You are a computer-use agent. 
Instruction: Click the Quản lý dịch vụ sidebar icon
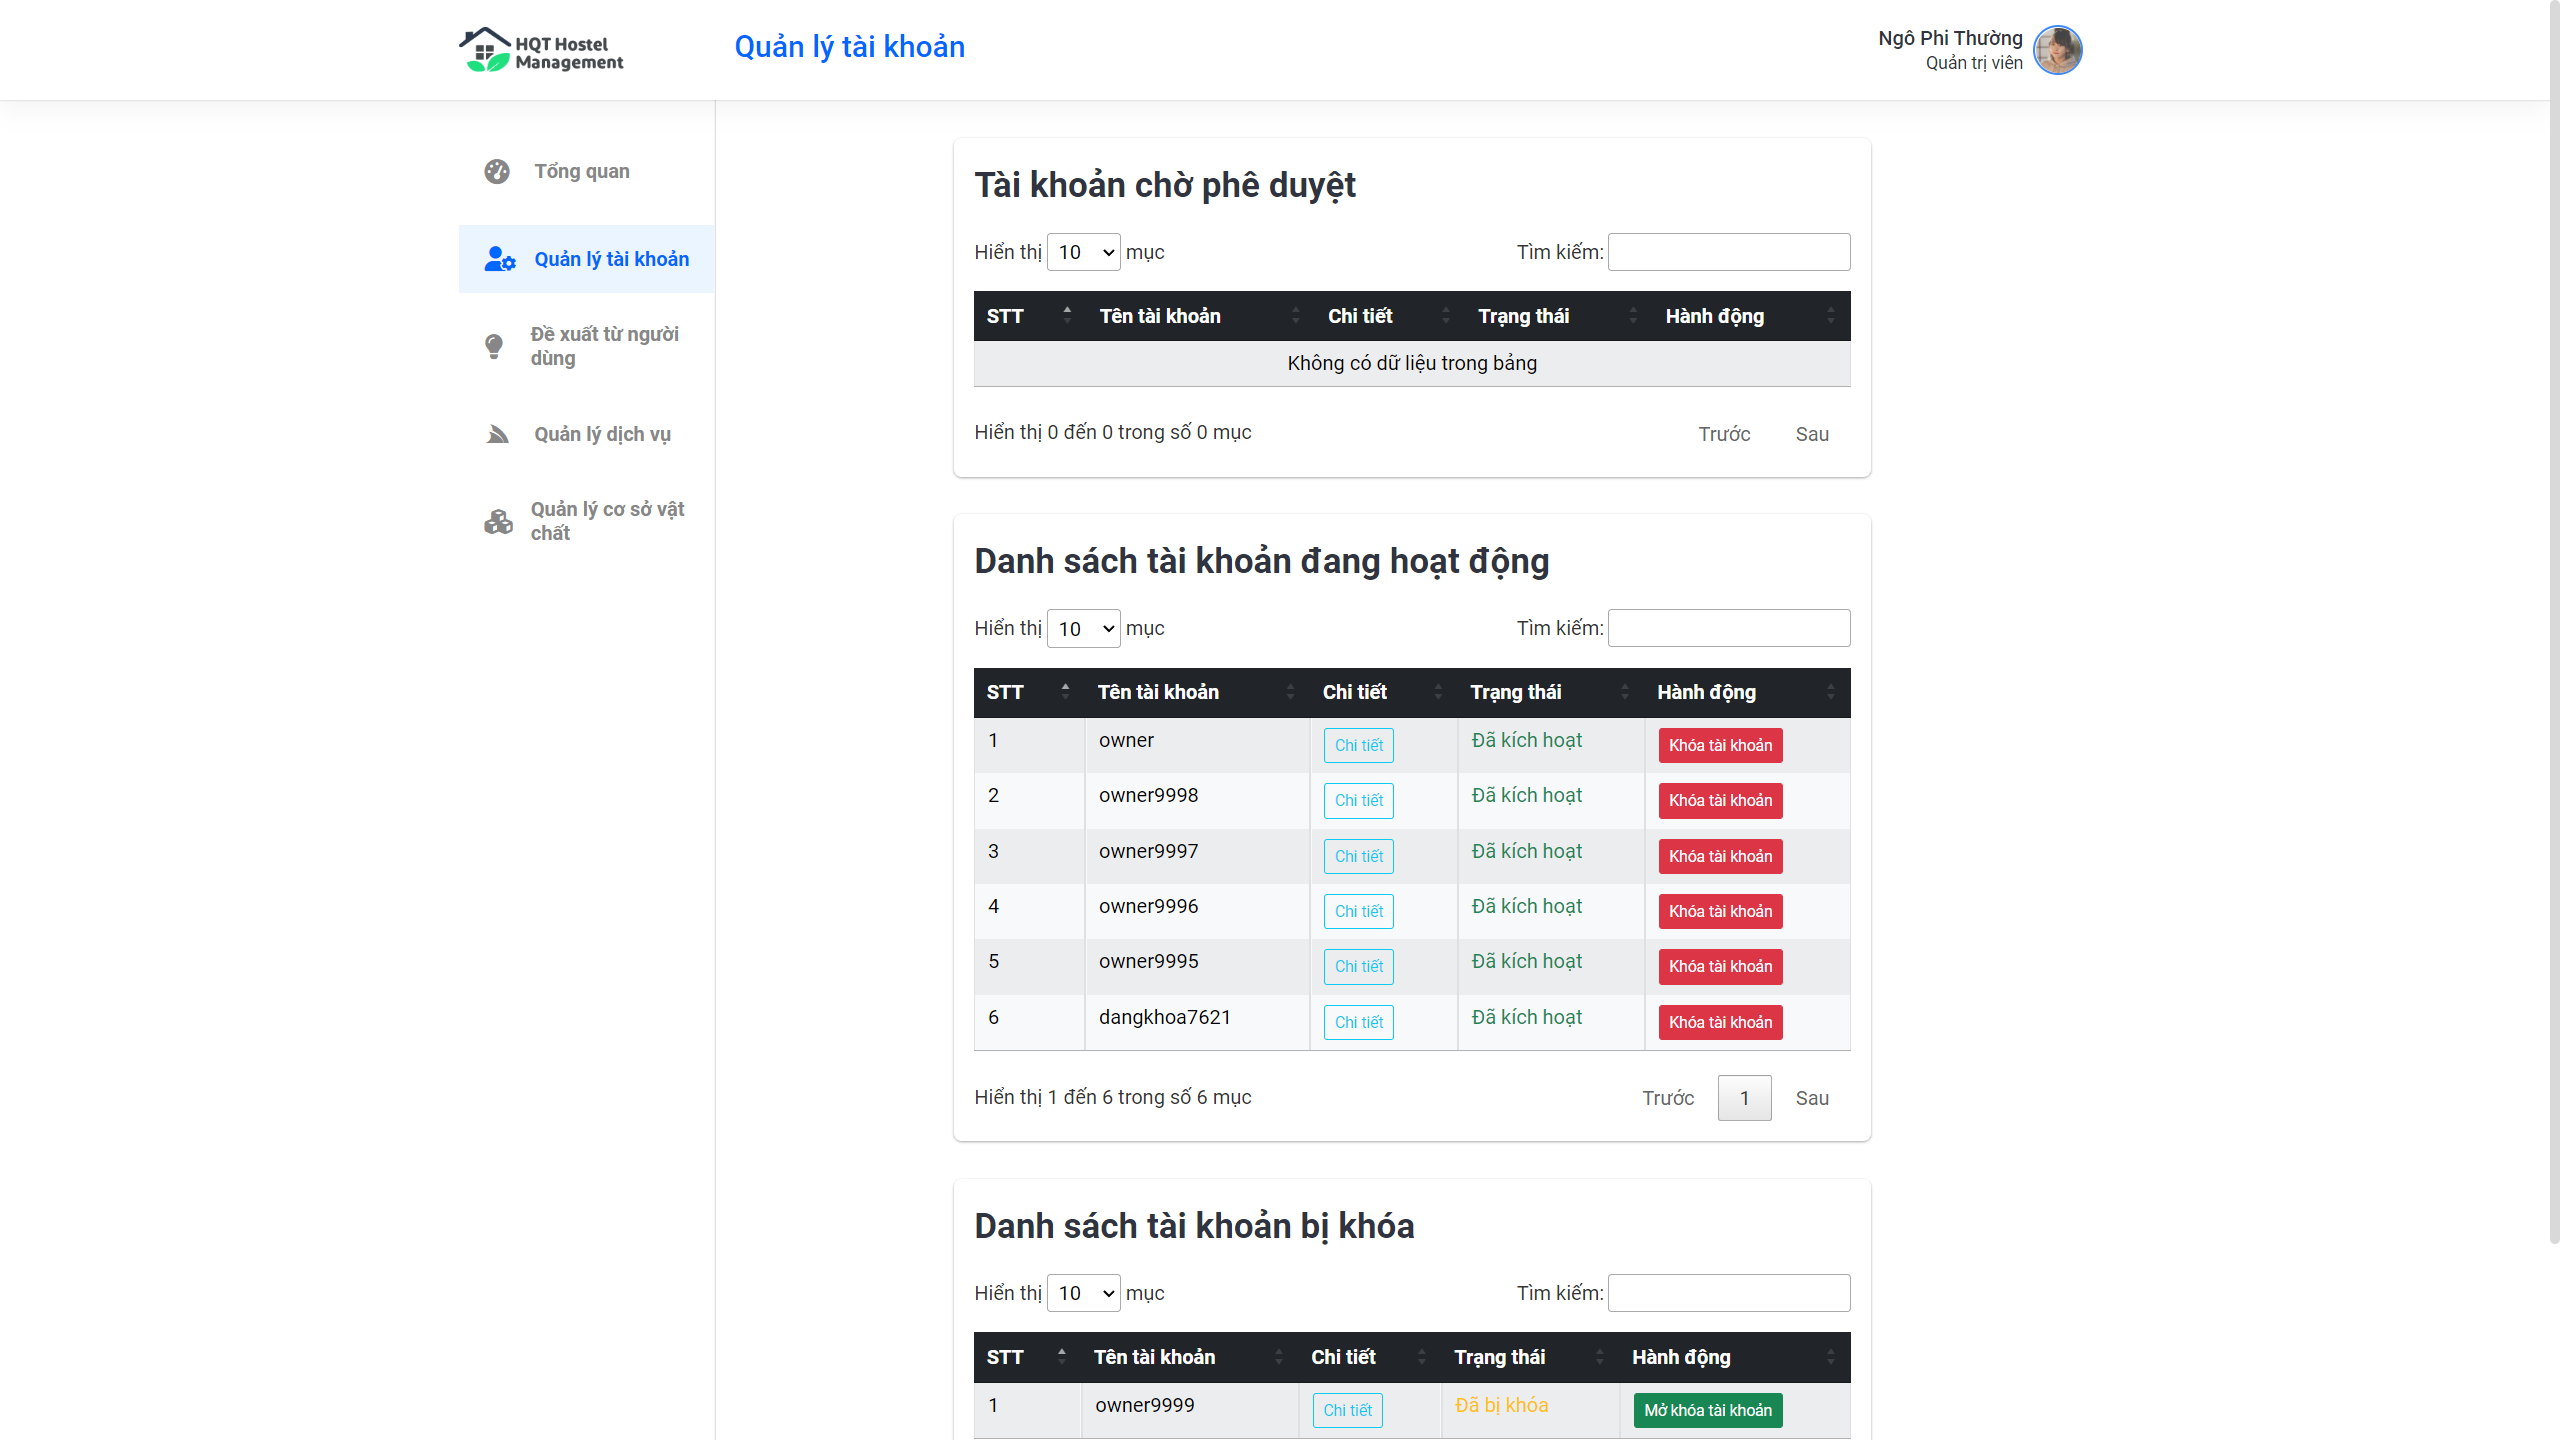(x=497, y=434)
